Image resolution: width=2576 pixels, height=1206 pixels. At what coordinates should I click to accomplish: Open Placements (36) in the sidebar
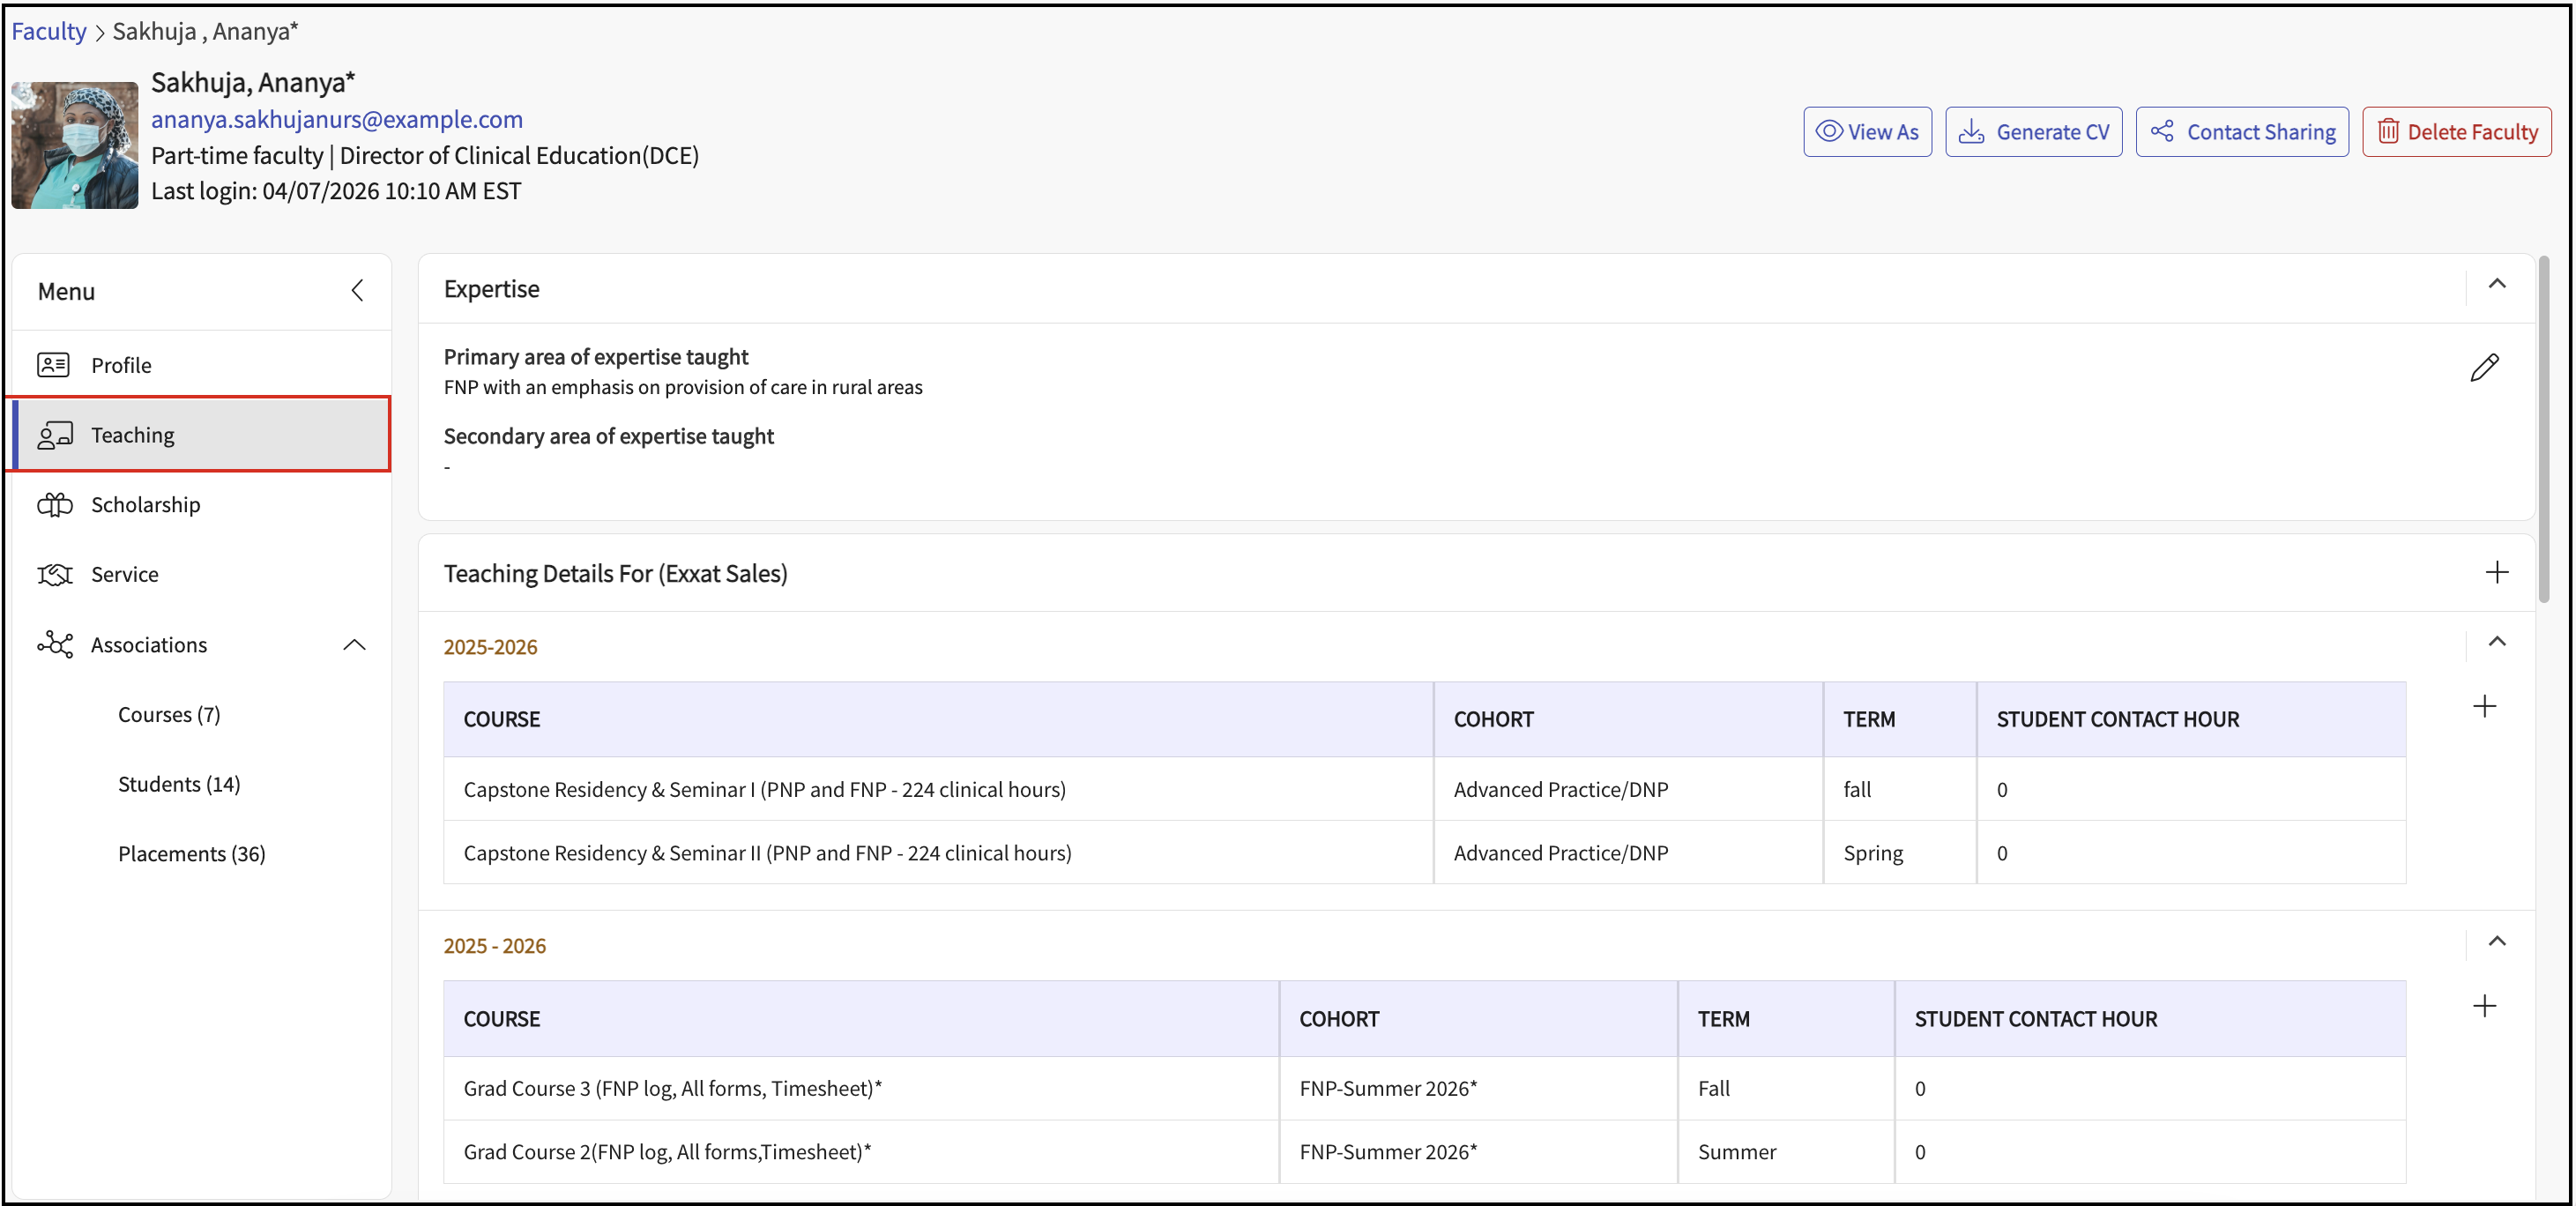click(191, 854)
